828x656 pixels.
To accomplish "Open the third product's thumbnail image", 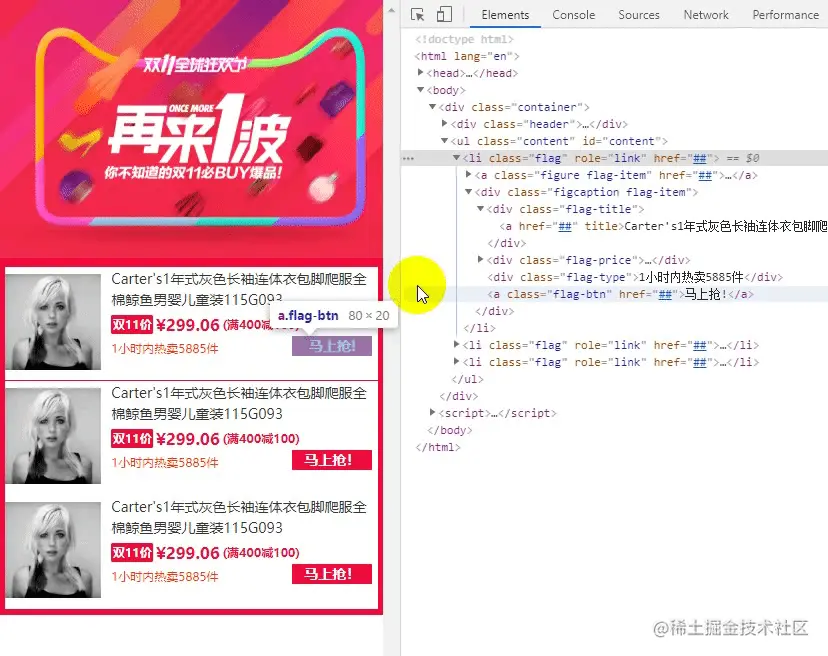I will (x=53, y=550).
